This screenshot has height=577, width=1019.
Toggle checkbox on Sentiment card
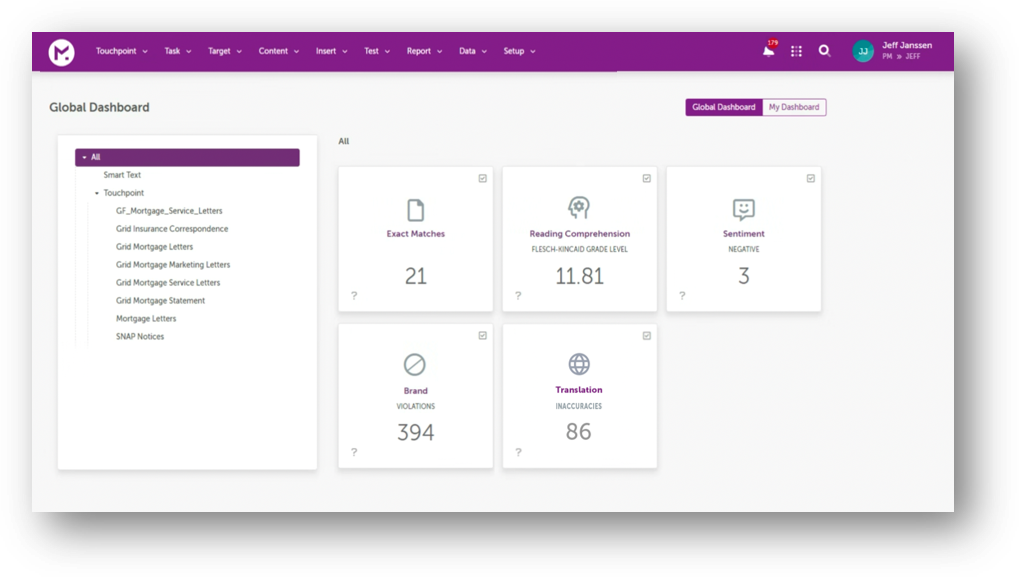click(811, 178)
